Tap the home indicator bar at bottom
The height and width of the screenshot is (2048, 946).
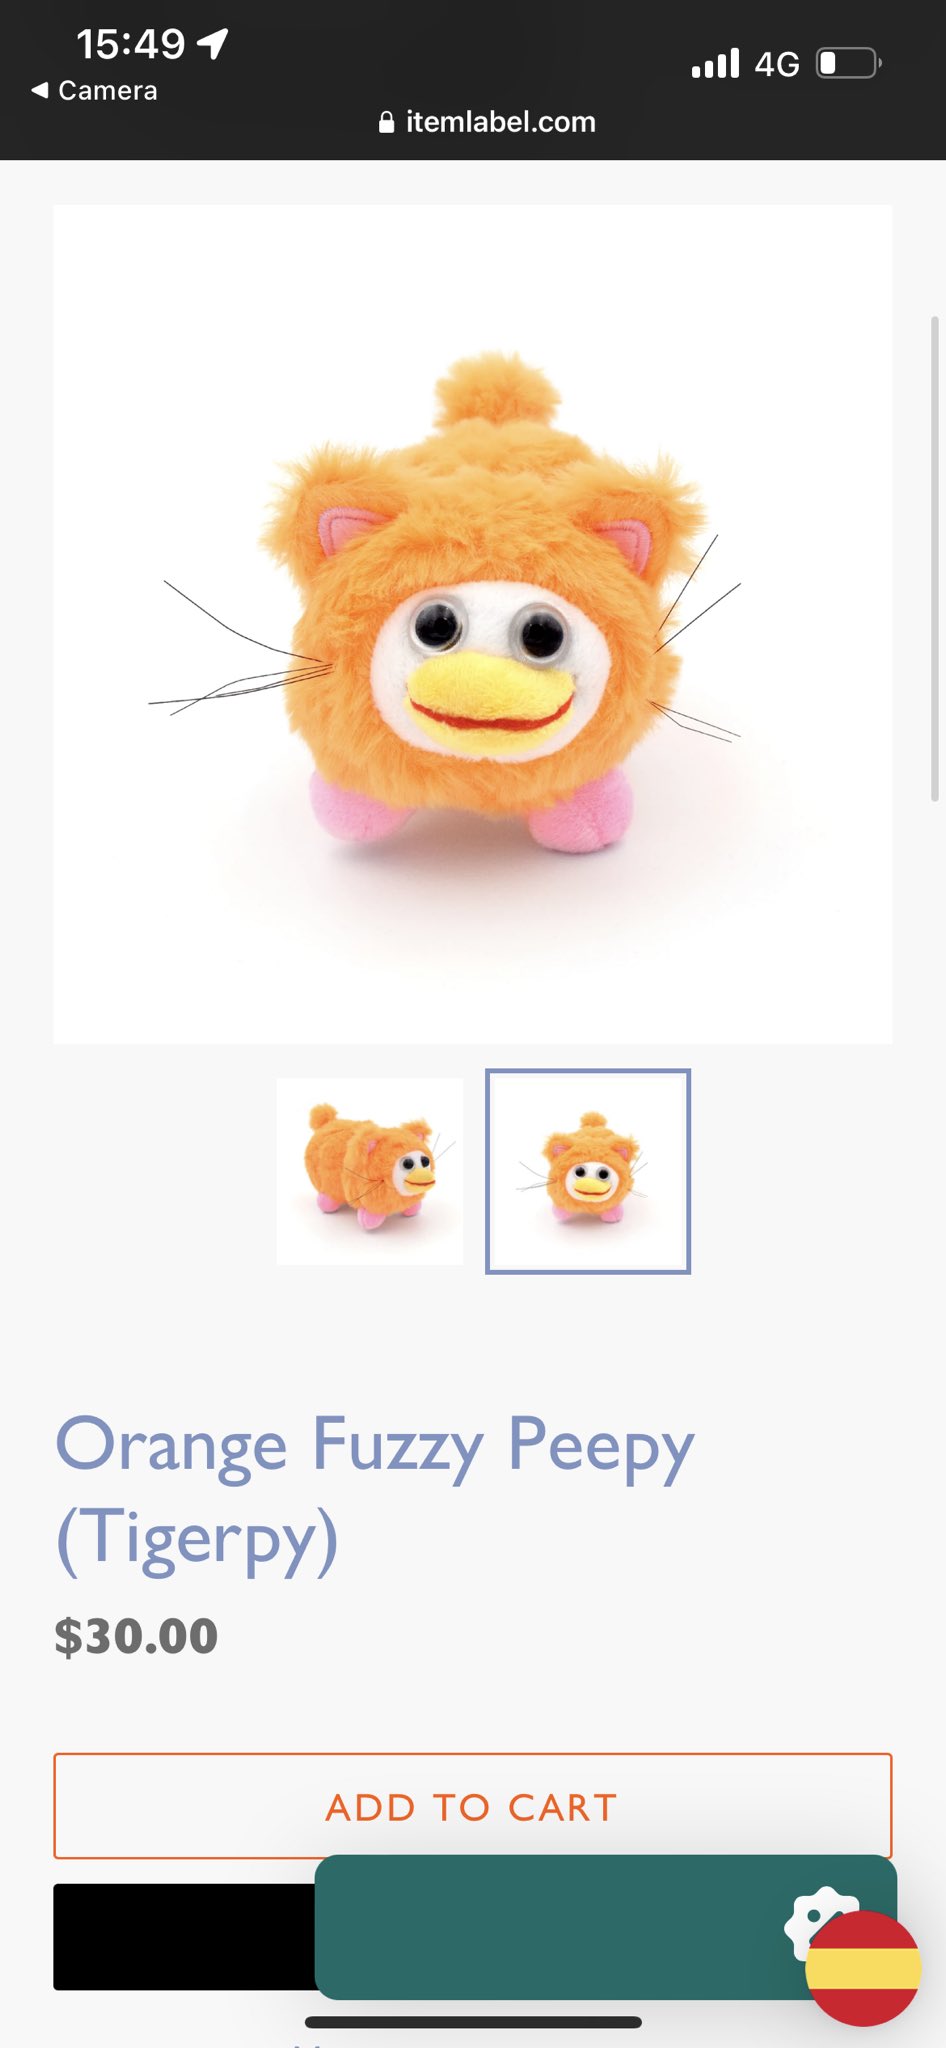point(473,2022)
